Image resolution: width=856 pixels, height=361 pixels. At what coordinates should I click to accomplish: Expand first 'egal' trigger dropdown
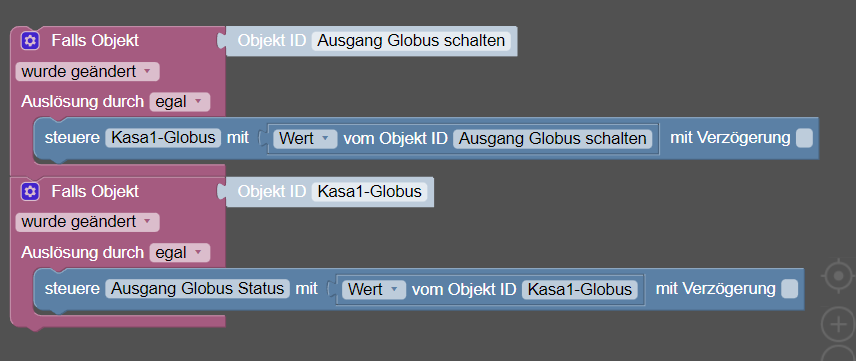pos(180,102)
